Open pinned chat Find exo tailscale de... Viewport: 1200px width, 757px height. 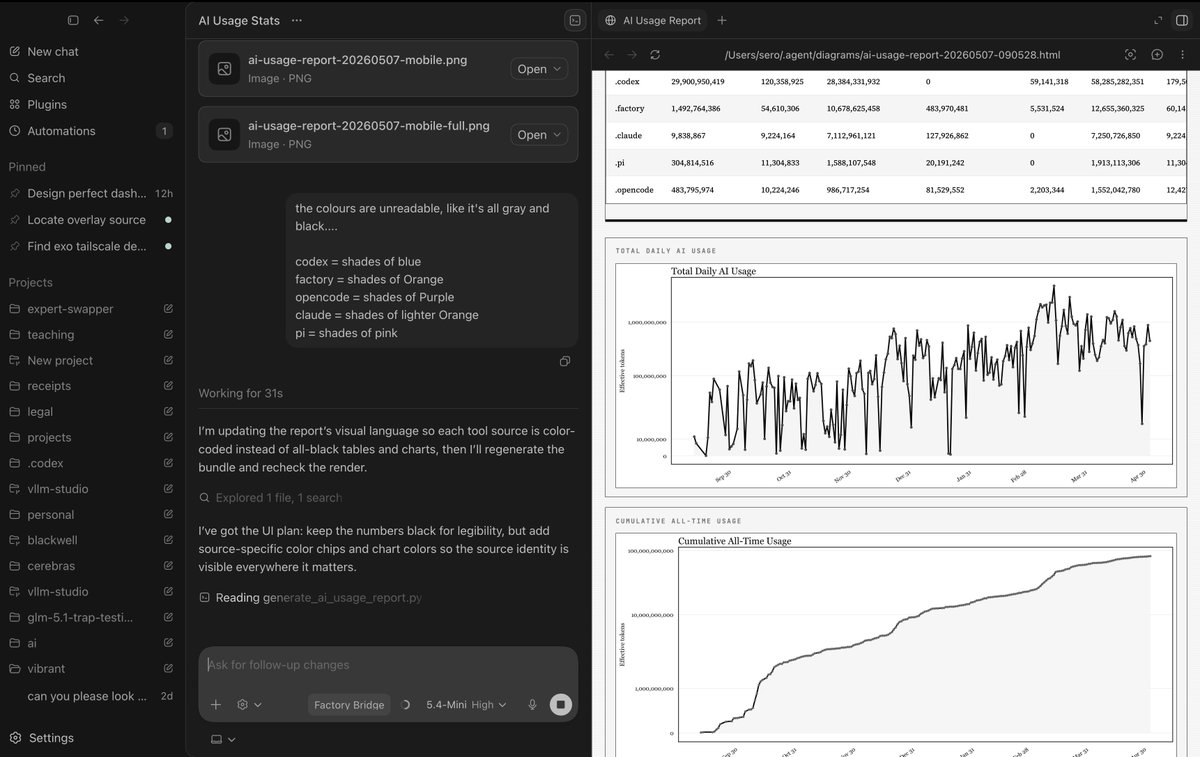click(90, 246)
